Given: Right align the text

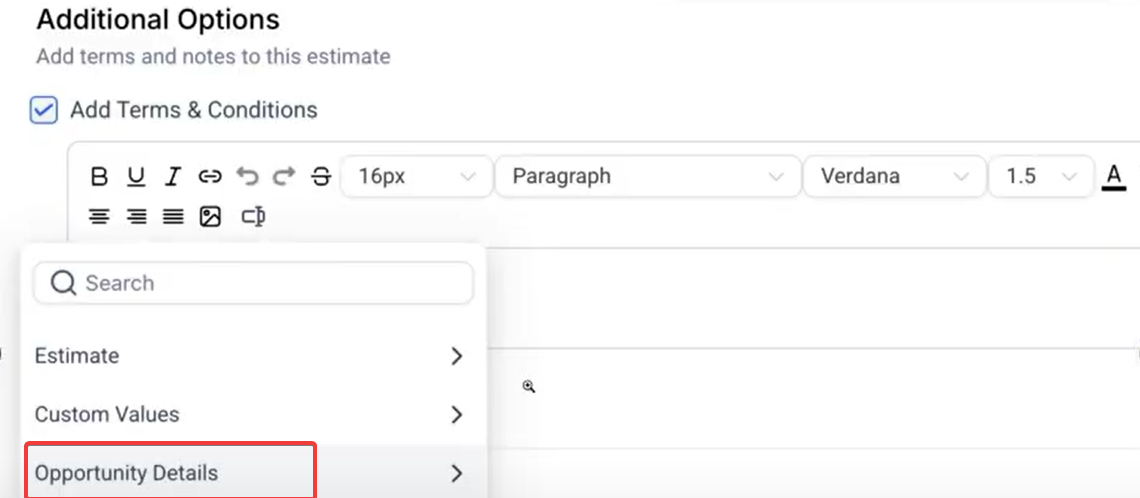Looking at the screenshot, I should click(x=136, y=216).
